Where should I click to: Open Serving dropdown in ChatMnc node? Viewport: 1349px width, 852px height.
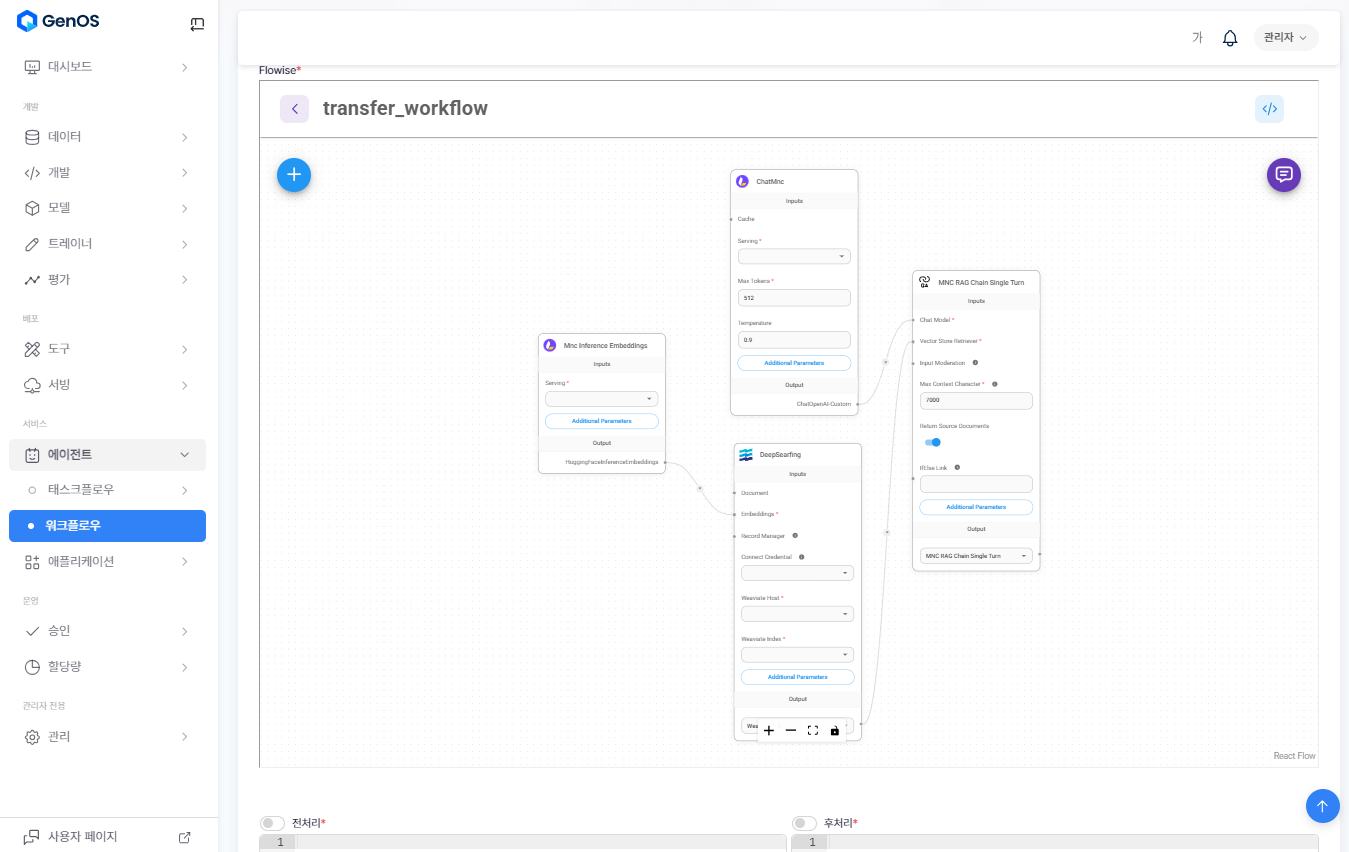pos(794,257)
